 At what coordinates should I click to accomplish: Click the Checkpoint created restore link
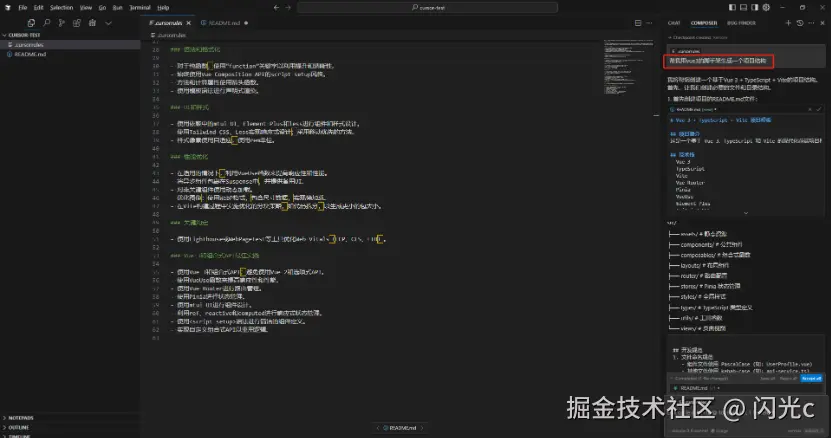click(x=720, y=38)
